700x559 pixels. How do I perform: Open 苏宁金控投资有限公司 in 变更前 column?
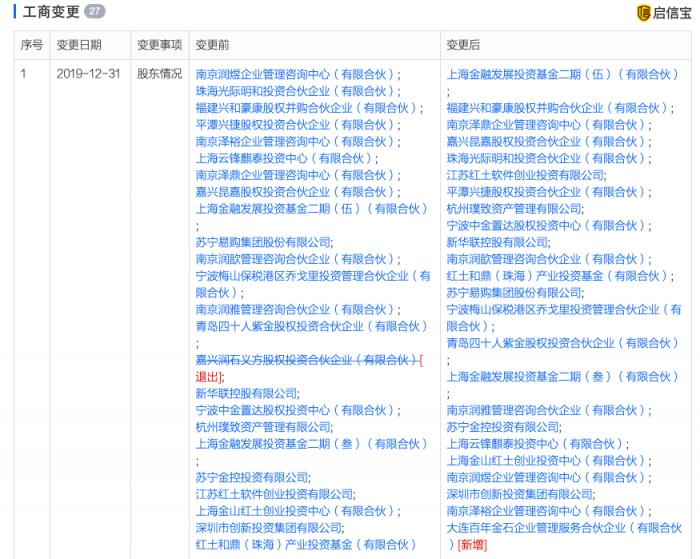[x=251, y=478]
